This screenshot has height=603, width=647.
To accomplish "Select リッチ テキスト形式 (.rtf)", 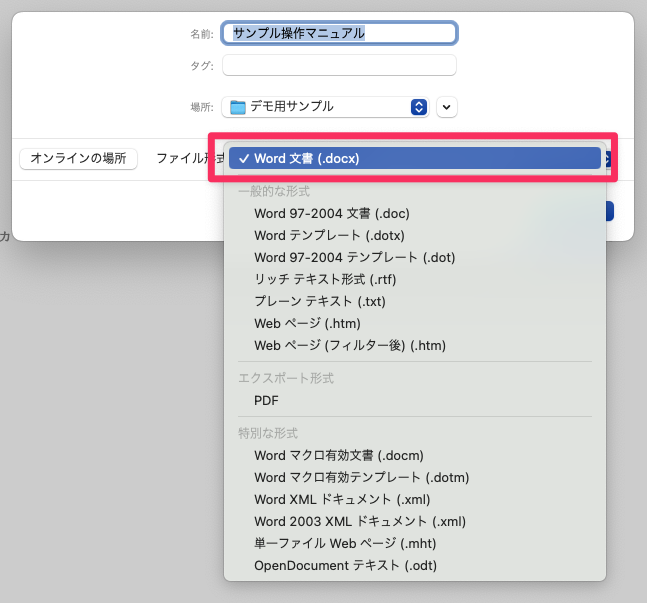I will pyautogui.click(x=415, y=279).
